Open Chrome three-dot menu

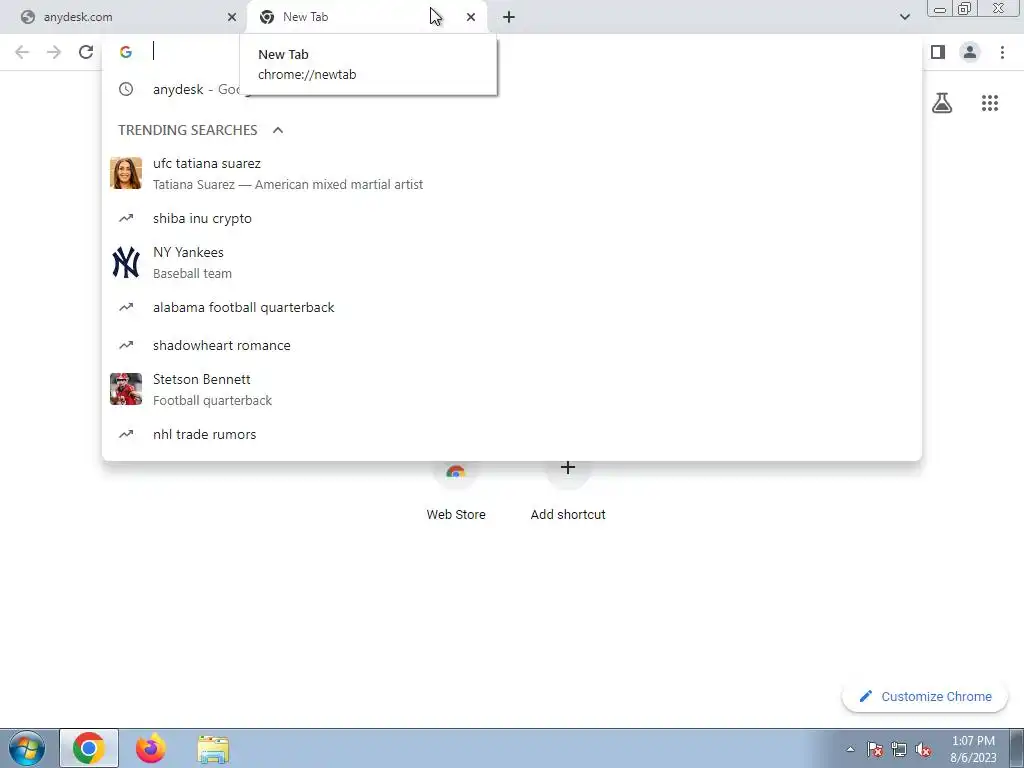(x=1002, y=52)
